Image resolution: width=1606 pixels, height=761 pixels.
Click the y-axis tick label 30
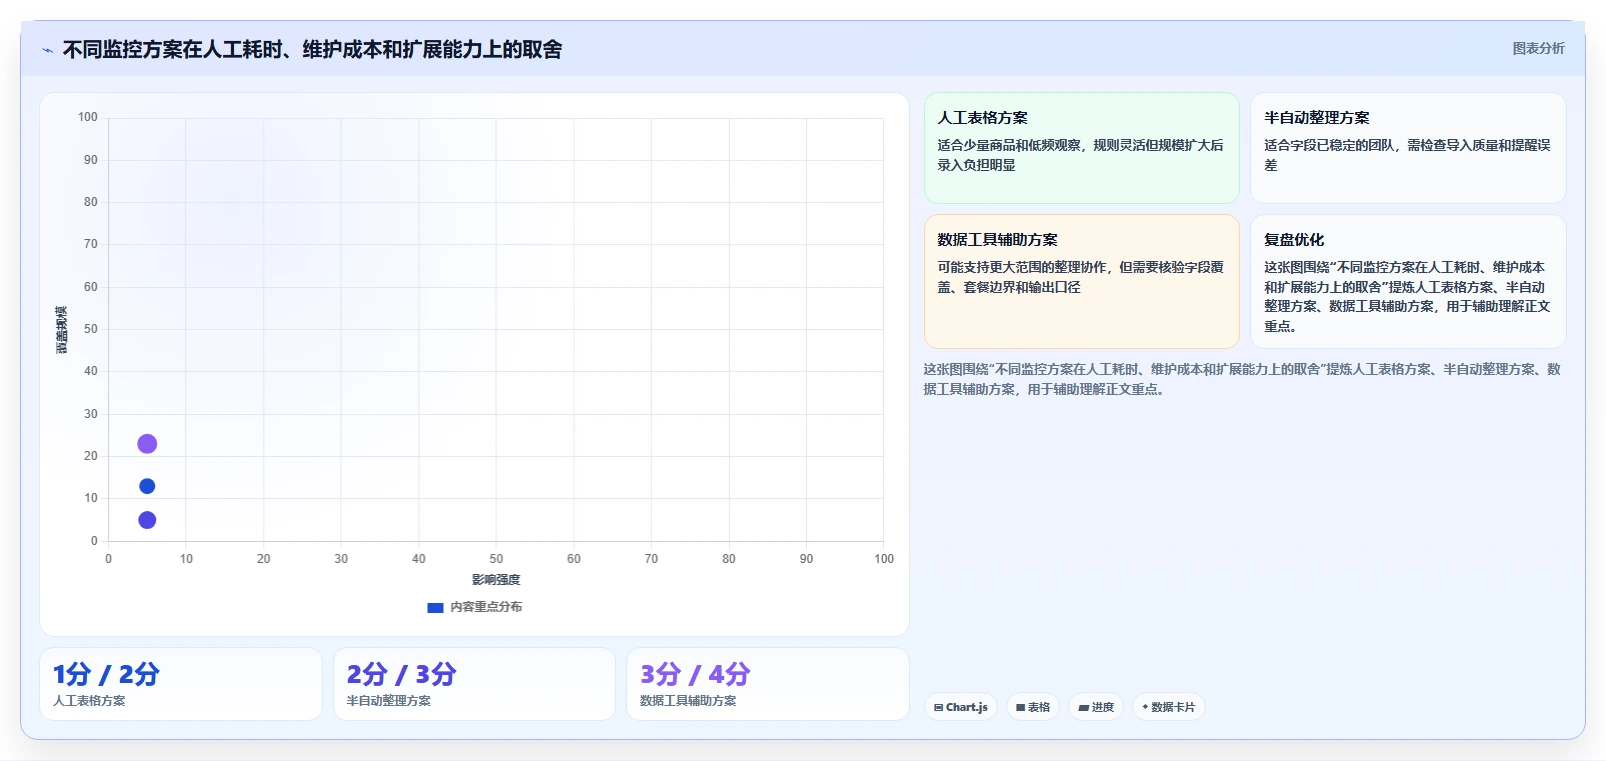(91, 414)
